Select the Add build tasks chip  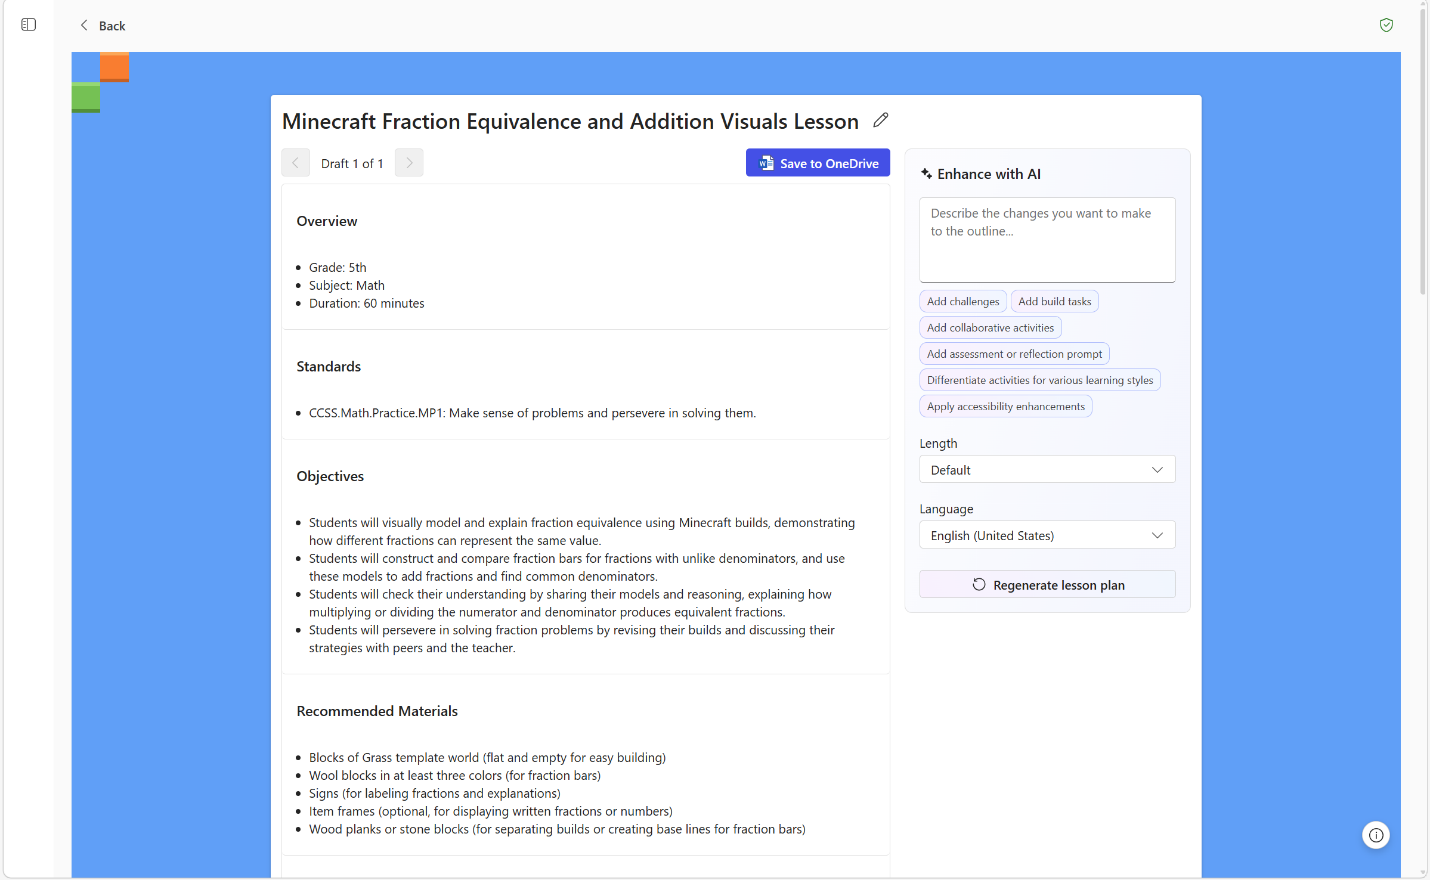(x=1055, y=301)
